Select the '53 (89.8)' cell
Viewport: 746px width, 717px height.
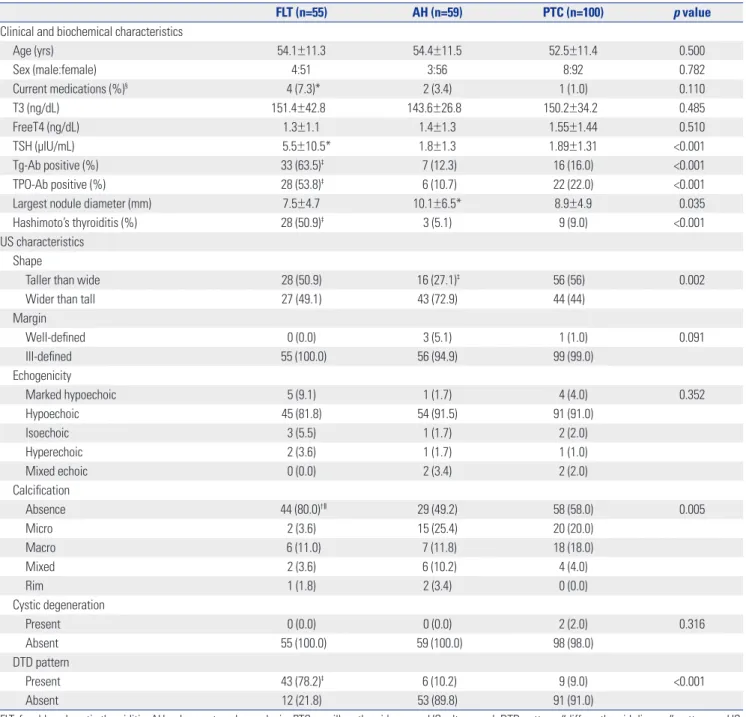coord(437,700)
